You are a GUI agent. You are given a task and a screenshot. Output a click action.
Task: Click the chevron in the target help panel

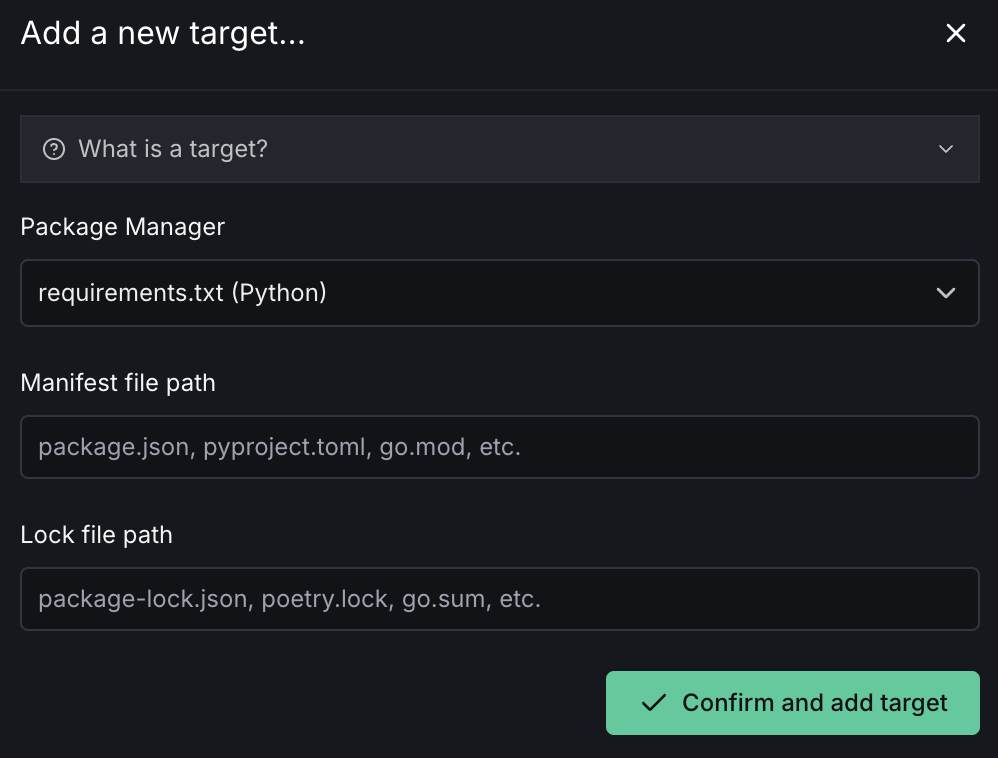coord(946,150)
